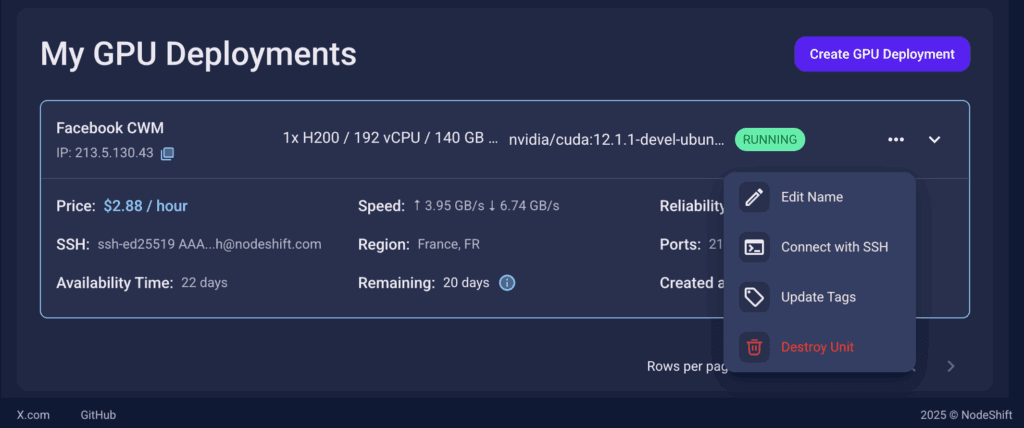Click the Create GPU Deployment button
Screen dimensions: 1024x428
click(882, 54)
